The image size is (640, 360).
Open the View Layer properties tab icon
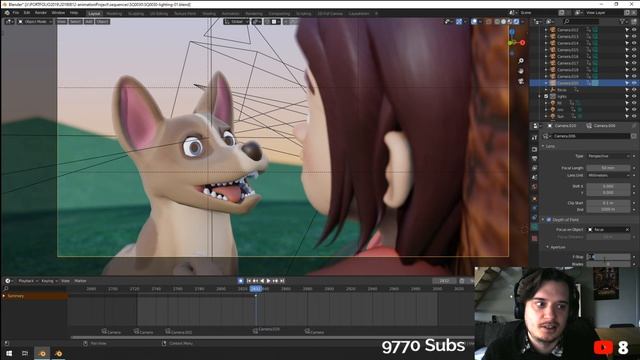coord(535,168)
